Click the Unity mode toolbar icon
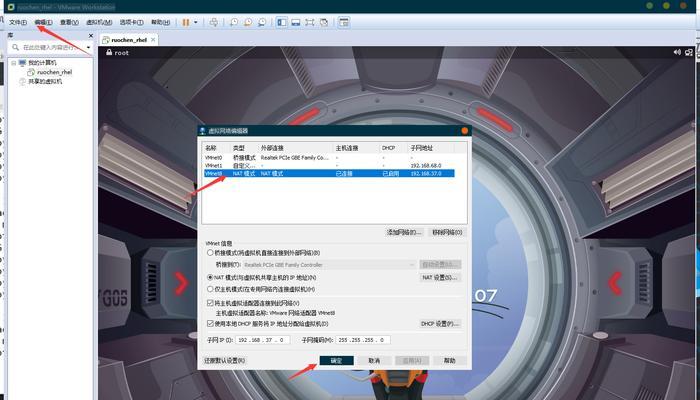Viewport: 700px width, 400px height. (x=324, y=22)
